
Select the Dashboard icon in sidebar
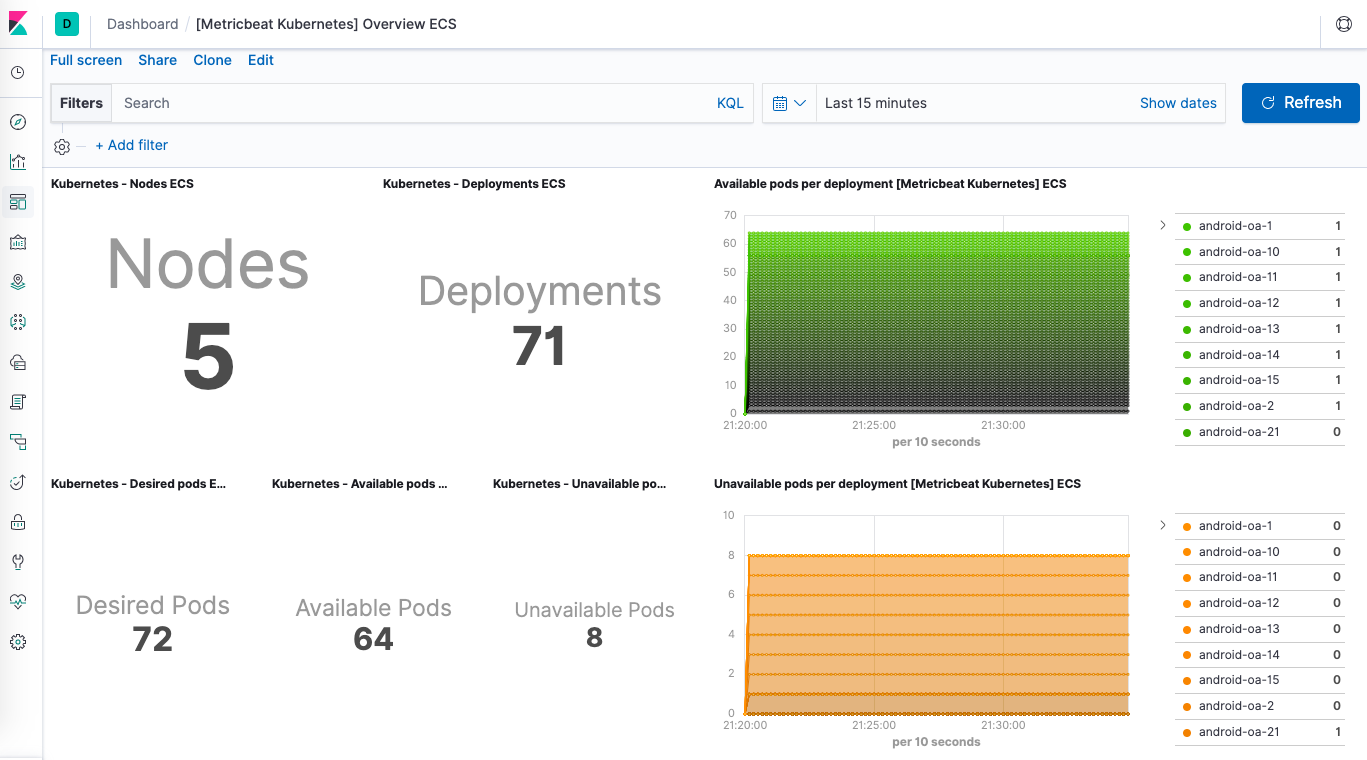pos(18,202)
